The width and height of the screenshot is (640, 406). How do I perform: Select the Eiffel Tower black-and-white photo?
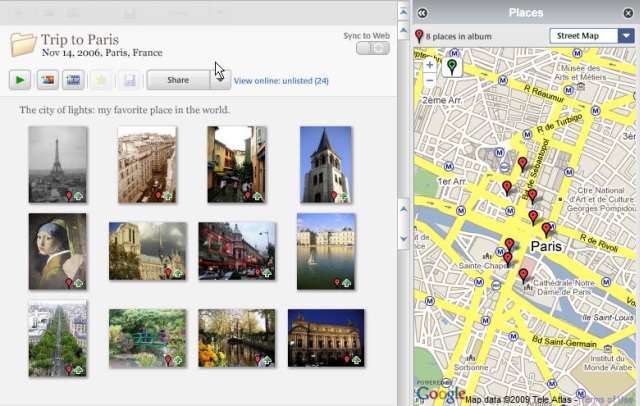57,164
